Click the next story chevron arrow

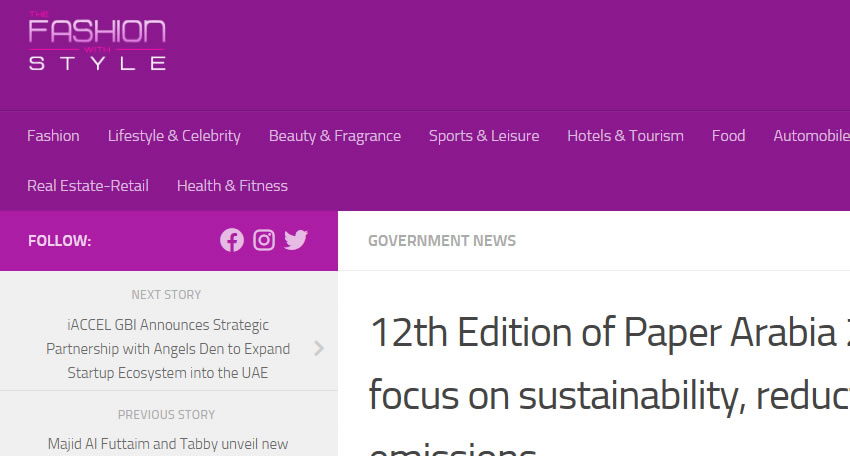point(319,348)
